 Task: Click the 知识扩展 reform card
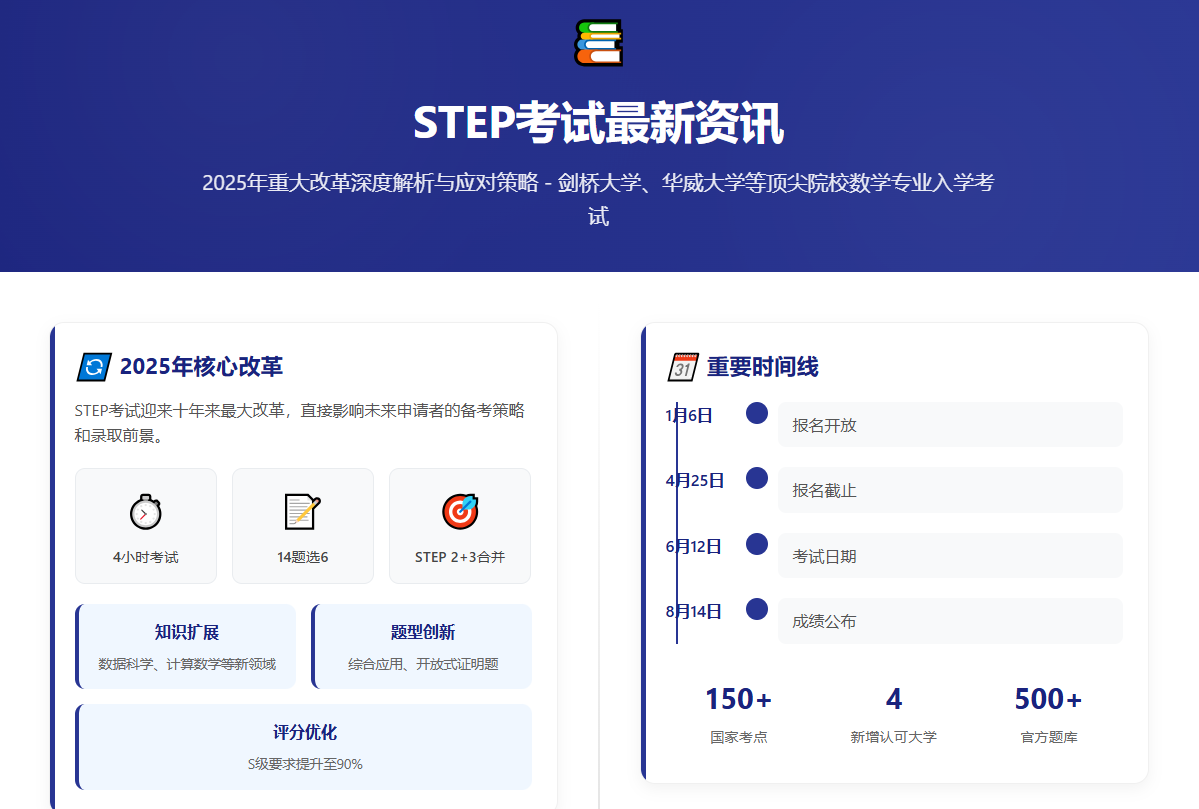[187, 647]
